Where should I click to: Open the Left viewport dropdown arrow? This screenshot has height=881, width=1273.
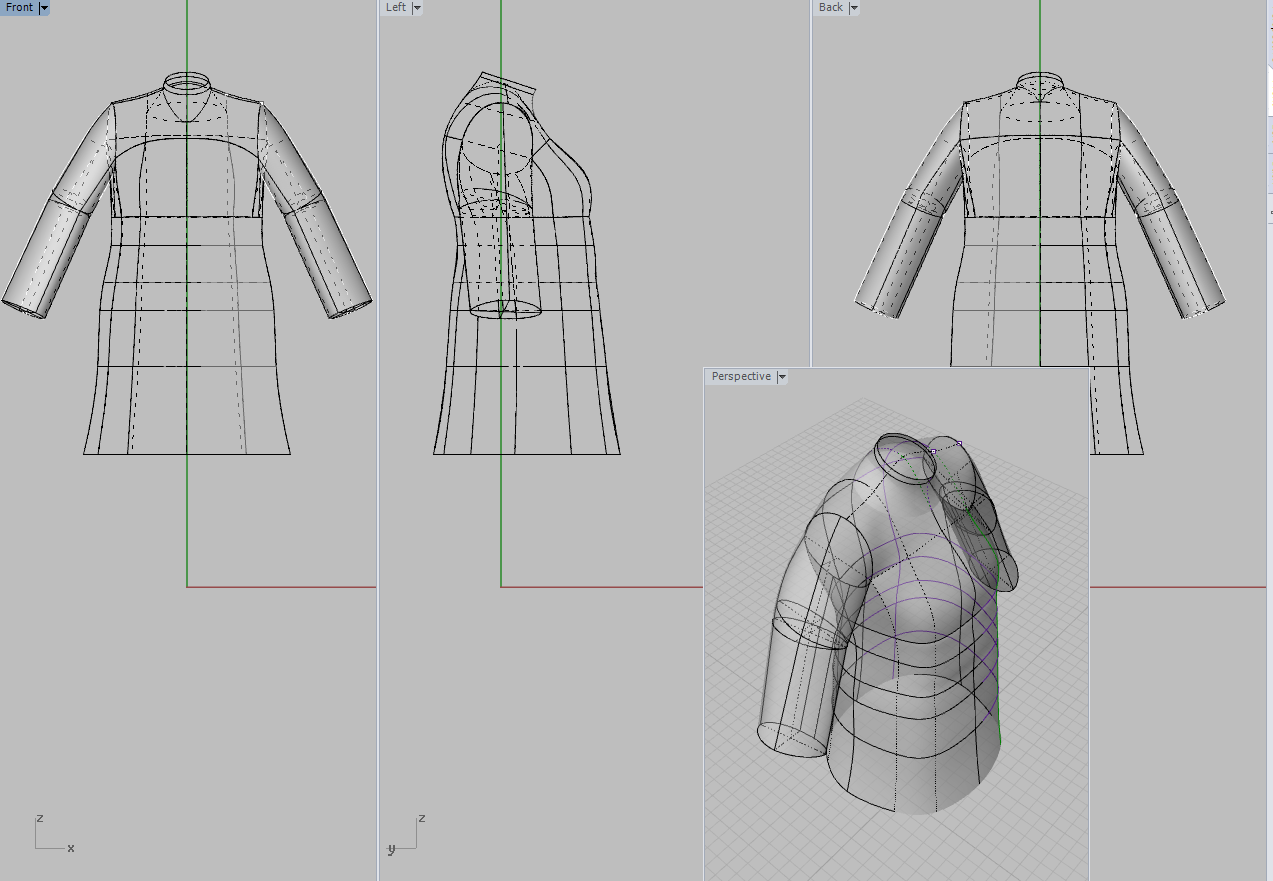(417, 8)
